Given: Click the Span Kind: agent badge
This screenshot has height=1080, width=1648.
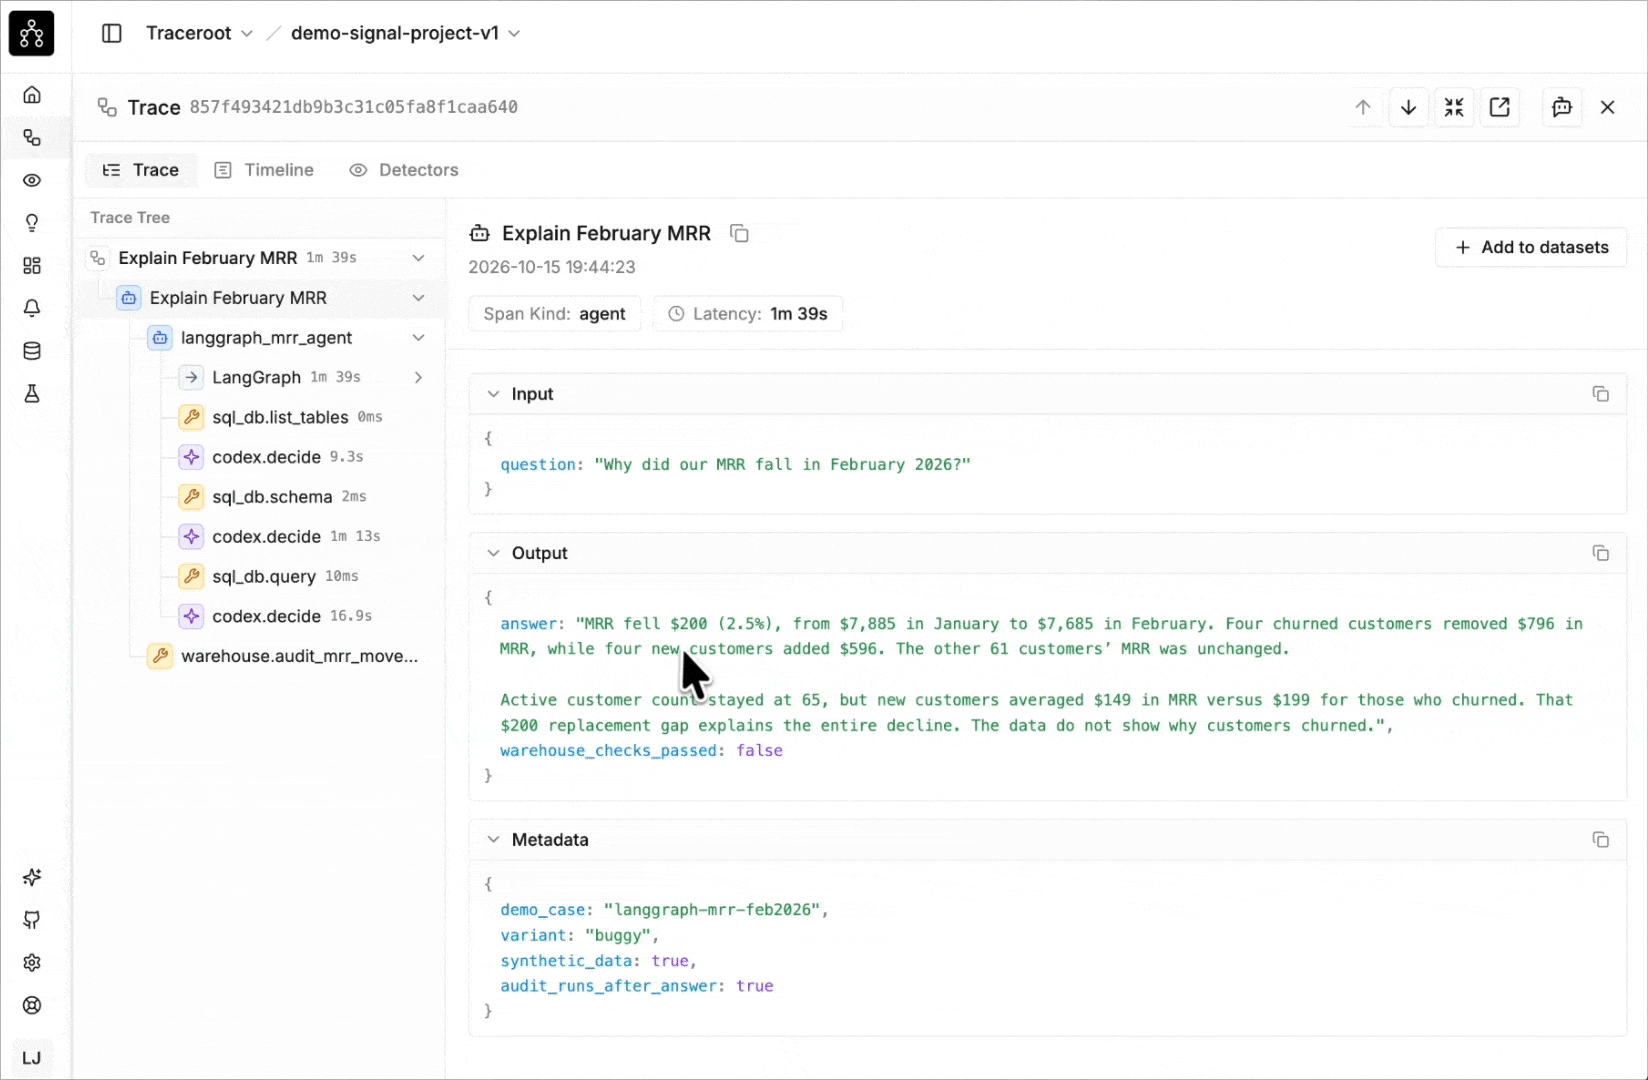Looking at the screenshot, I should [555, 314].
